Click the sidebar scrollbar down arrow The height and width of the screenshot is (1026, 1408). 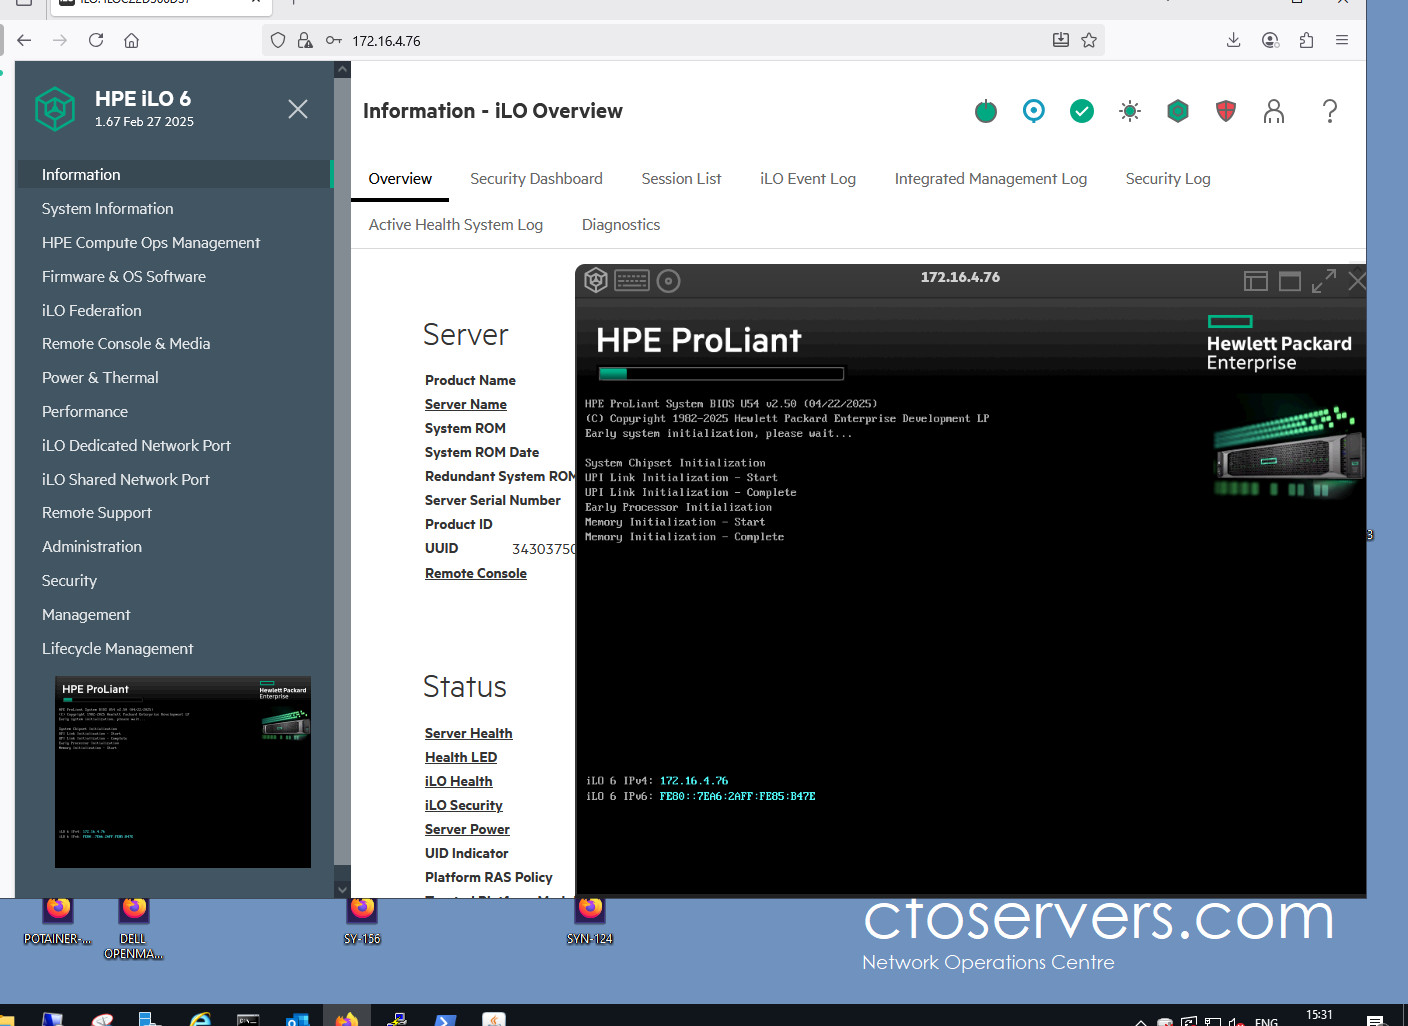(x=342, y=889)
